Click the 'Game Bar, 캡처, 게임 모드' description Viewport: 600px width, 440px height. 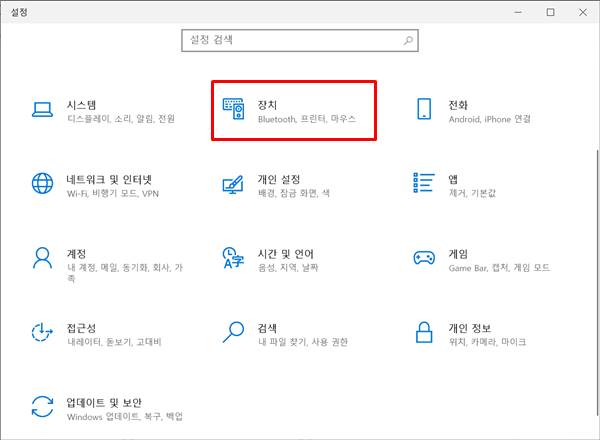point(499,268)
